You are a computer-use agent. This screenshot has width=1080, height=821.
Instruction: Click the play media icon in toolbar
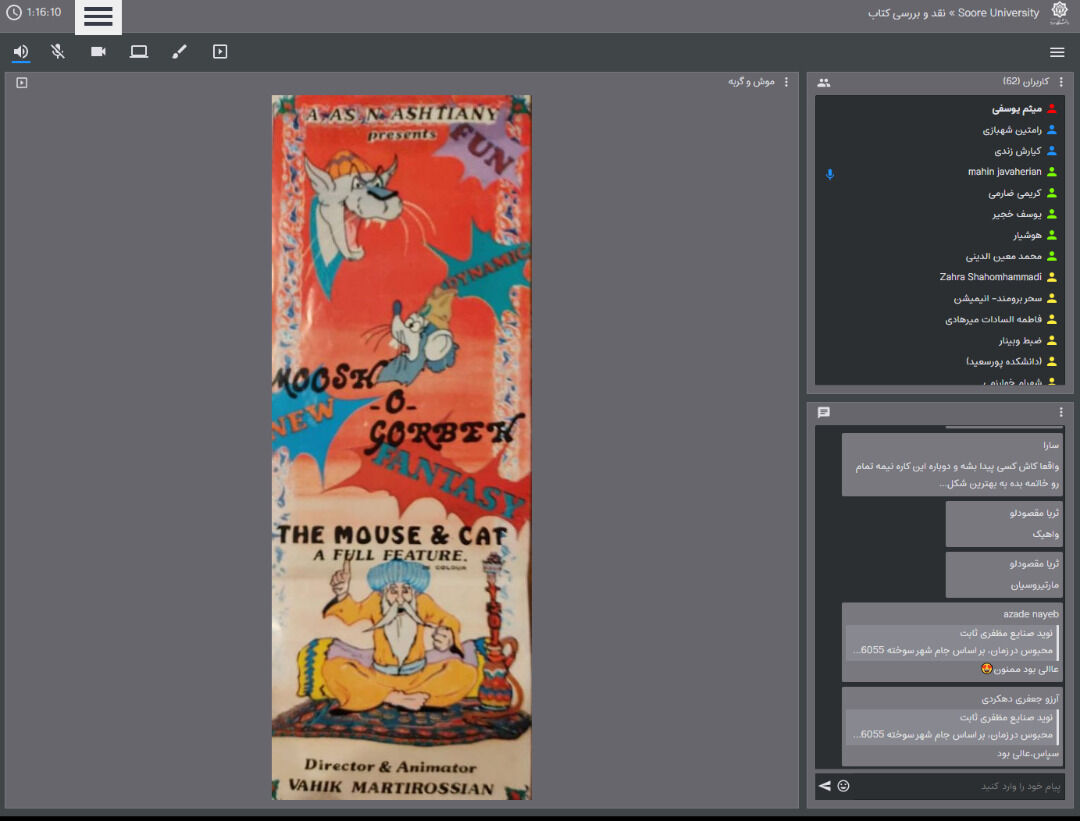(220, 52)
